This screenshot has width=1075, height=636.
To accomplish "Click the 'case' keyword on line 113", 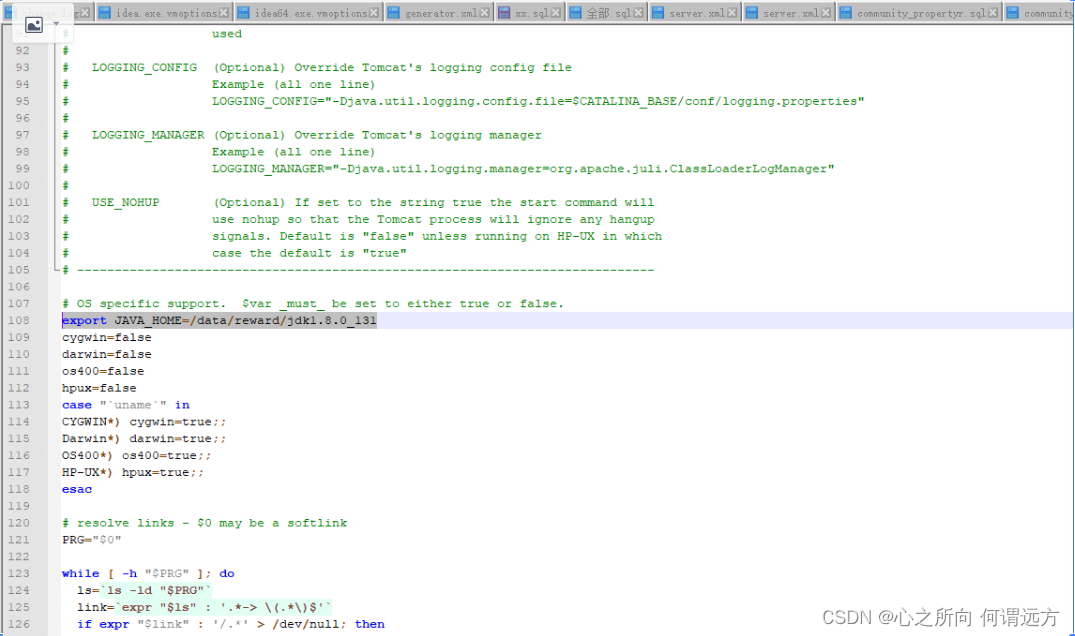I will (x=77, y=404).
